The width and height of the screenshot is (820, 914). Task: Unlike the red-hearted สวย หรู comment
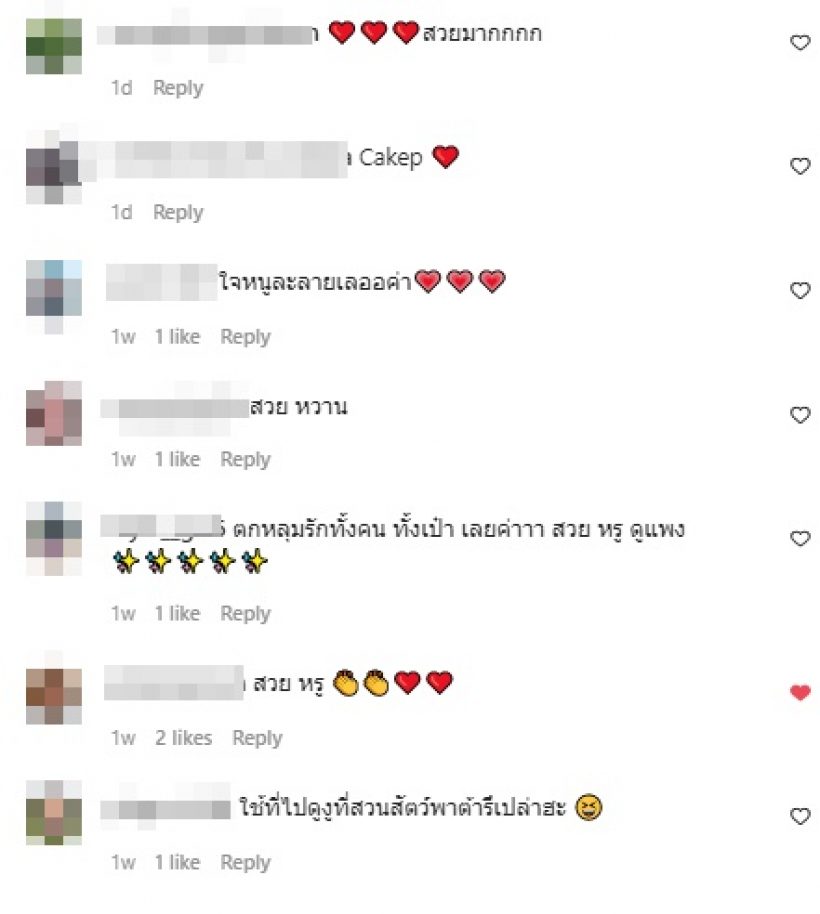click(x=800, y=692)
